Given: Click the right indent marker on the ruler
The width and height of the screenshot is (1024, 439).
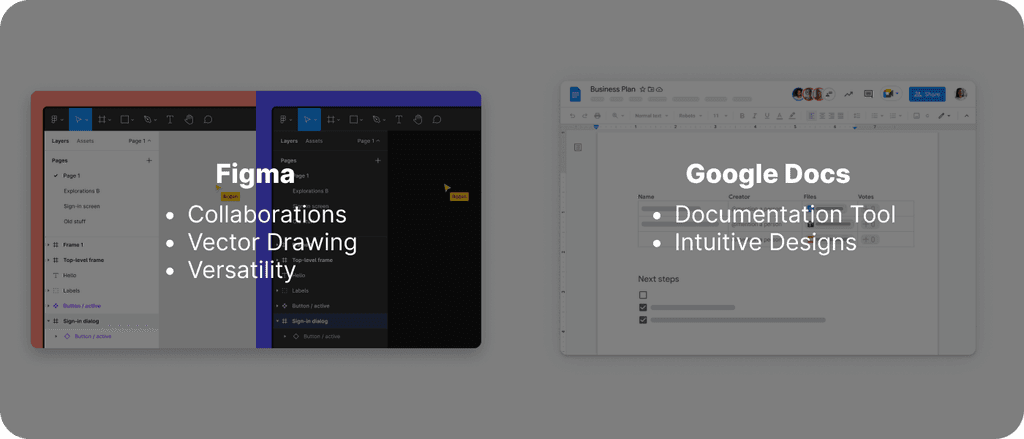Looking at the screenshot, I should pos(855,127).
